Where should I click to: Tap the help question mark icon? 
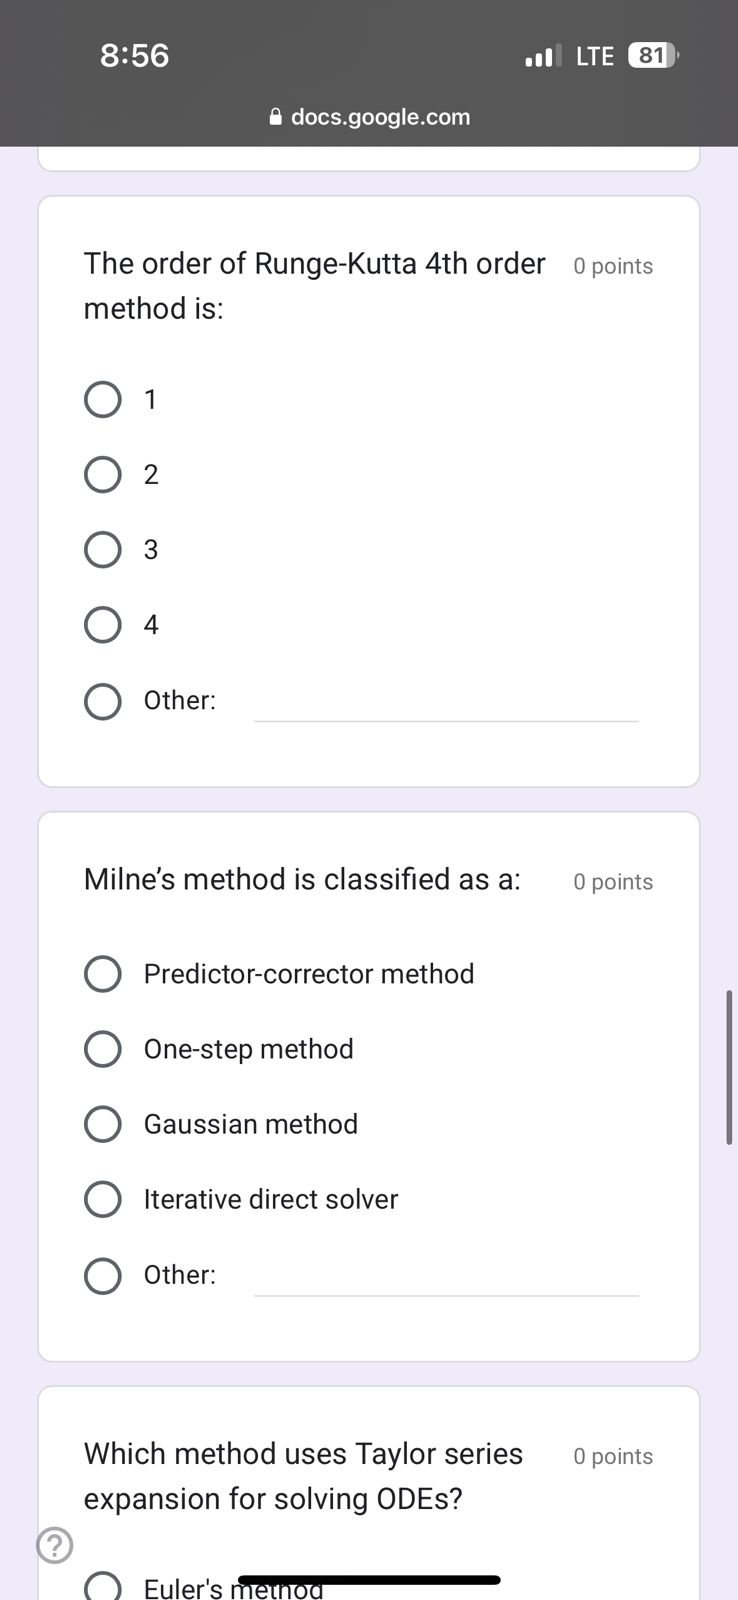point(55,1545)
